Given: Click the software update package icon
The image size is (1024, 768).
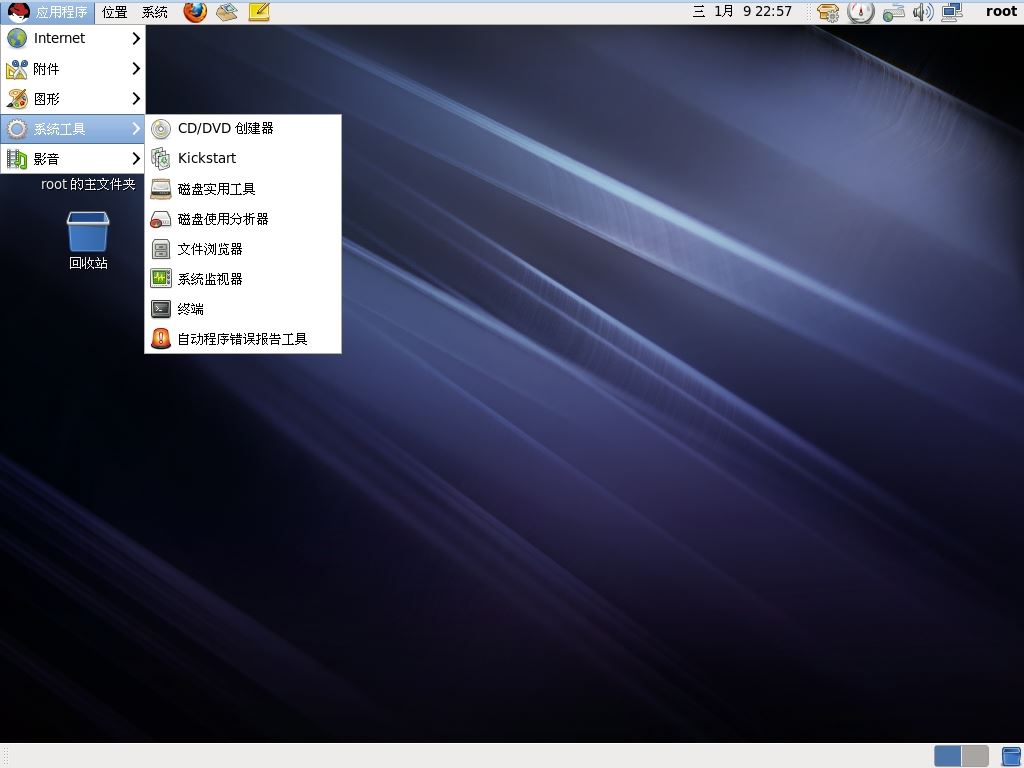Looking at the screenshot, I should coord(828,12).
